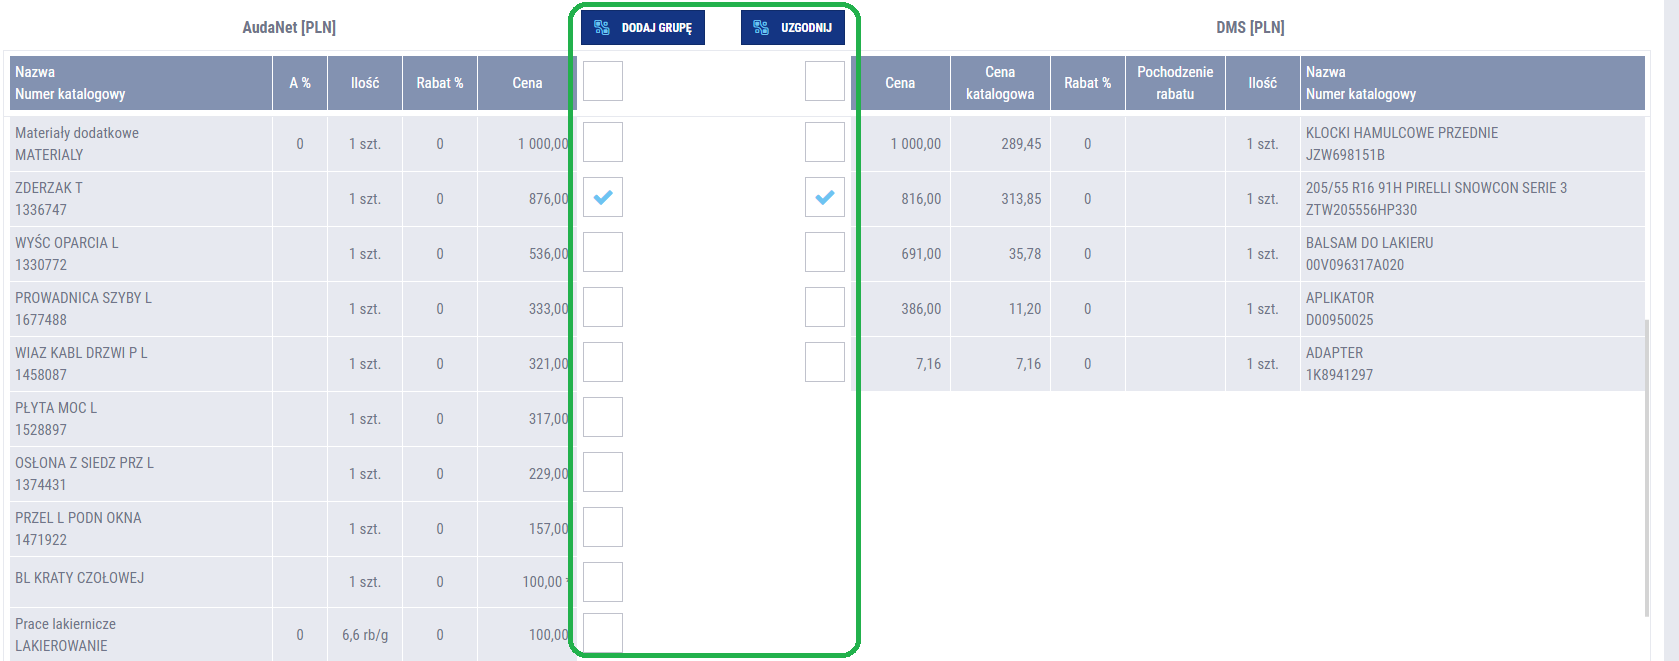
Task: Uncheck the PIRELLI SNOWCON tire row checkbox
Action: 825,198
